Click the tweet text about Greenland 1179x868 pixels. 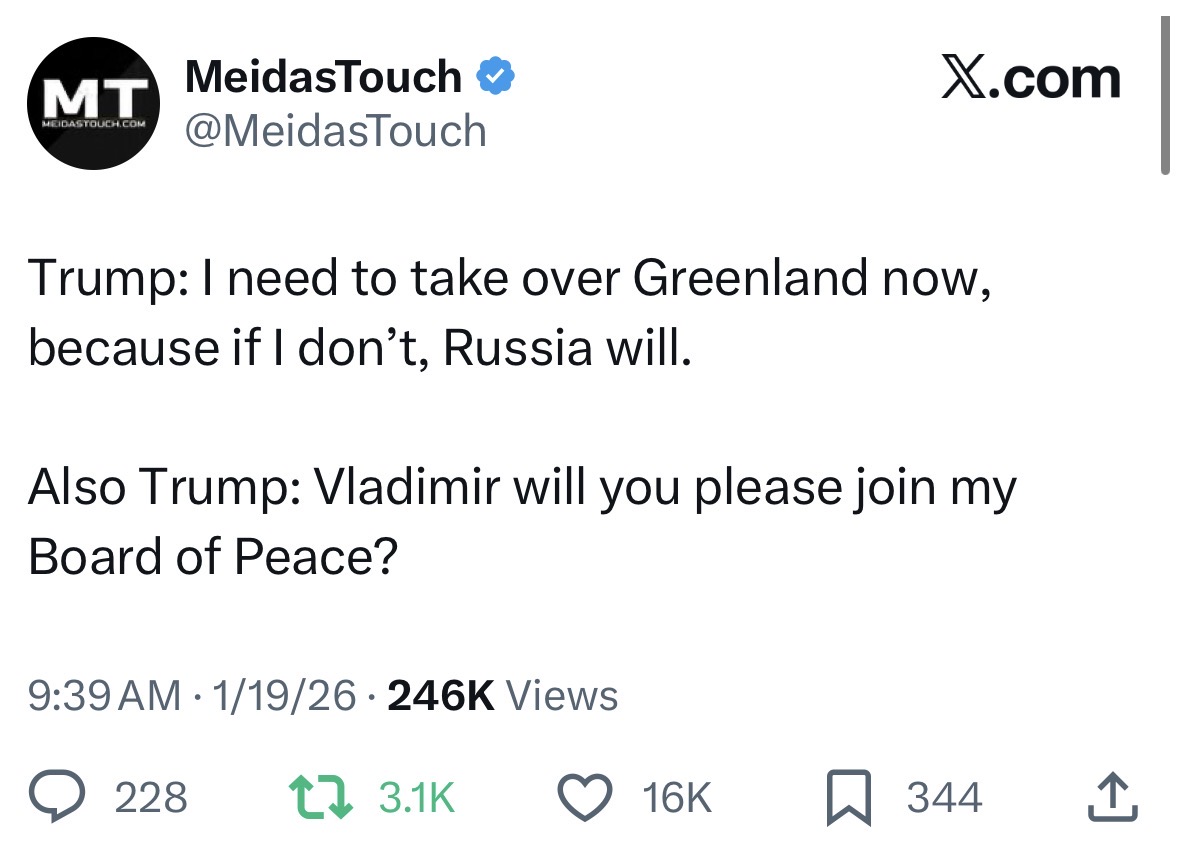click(510, 312)
